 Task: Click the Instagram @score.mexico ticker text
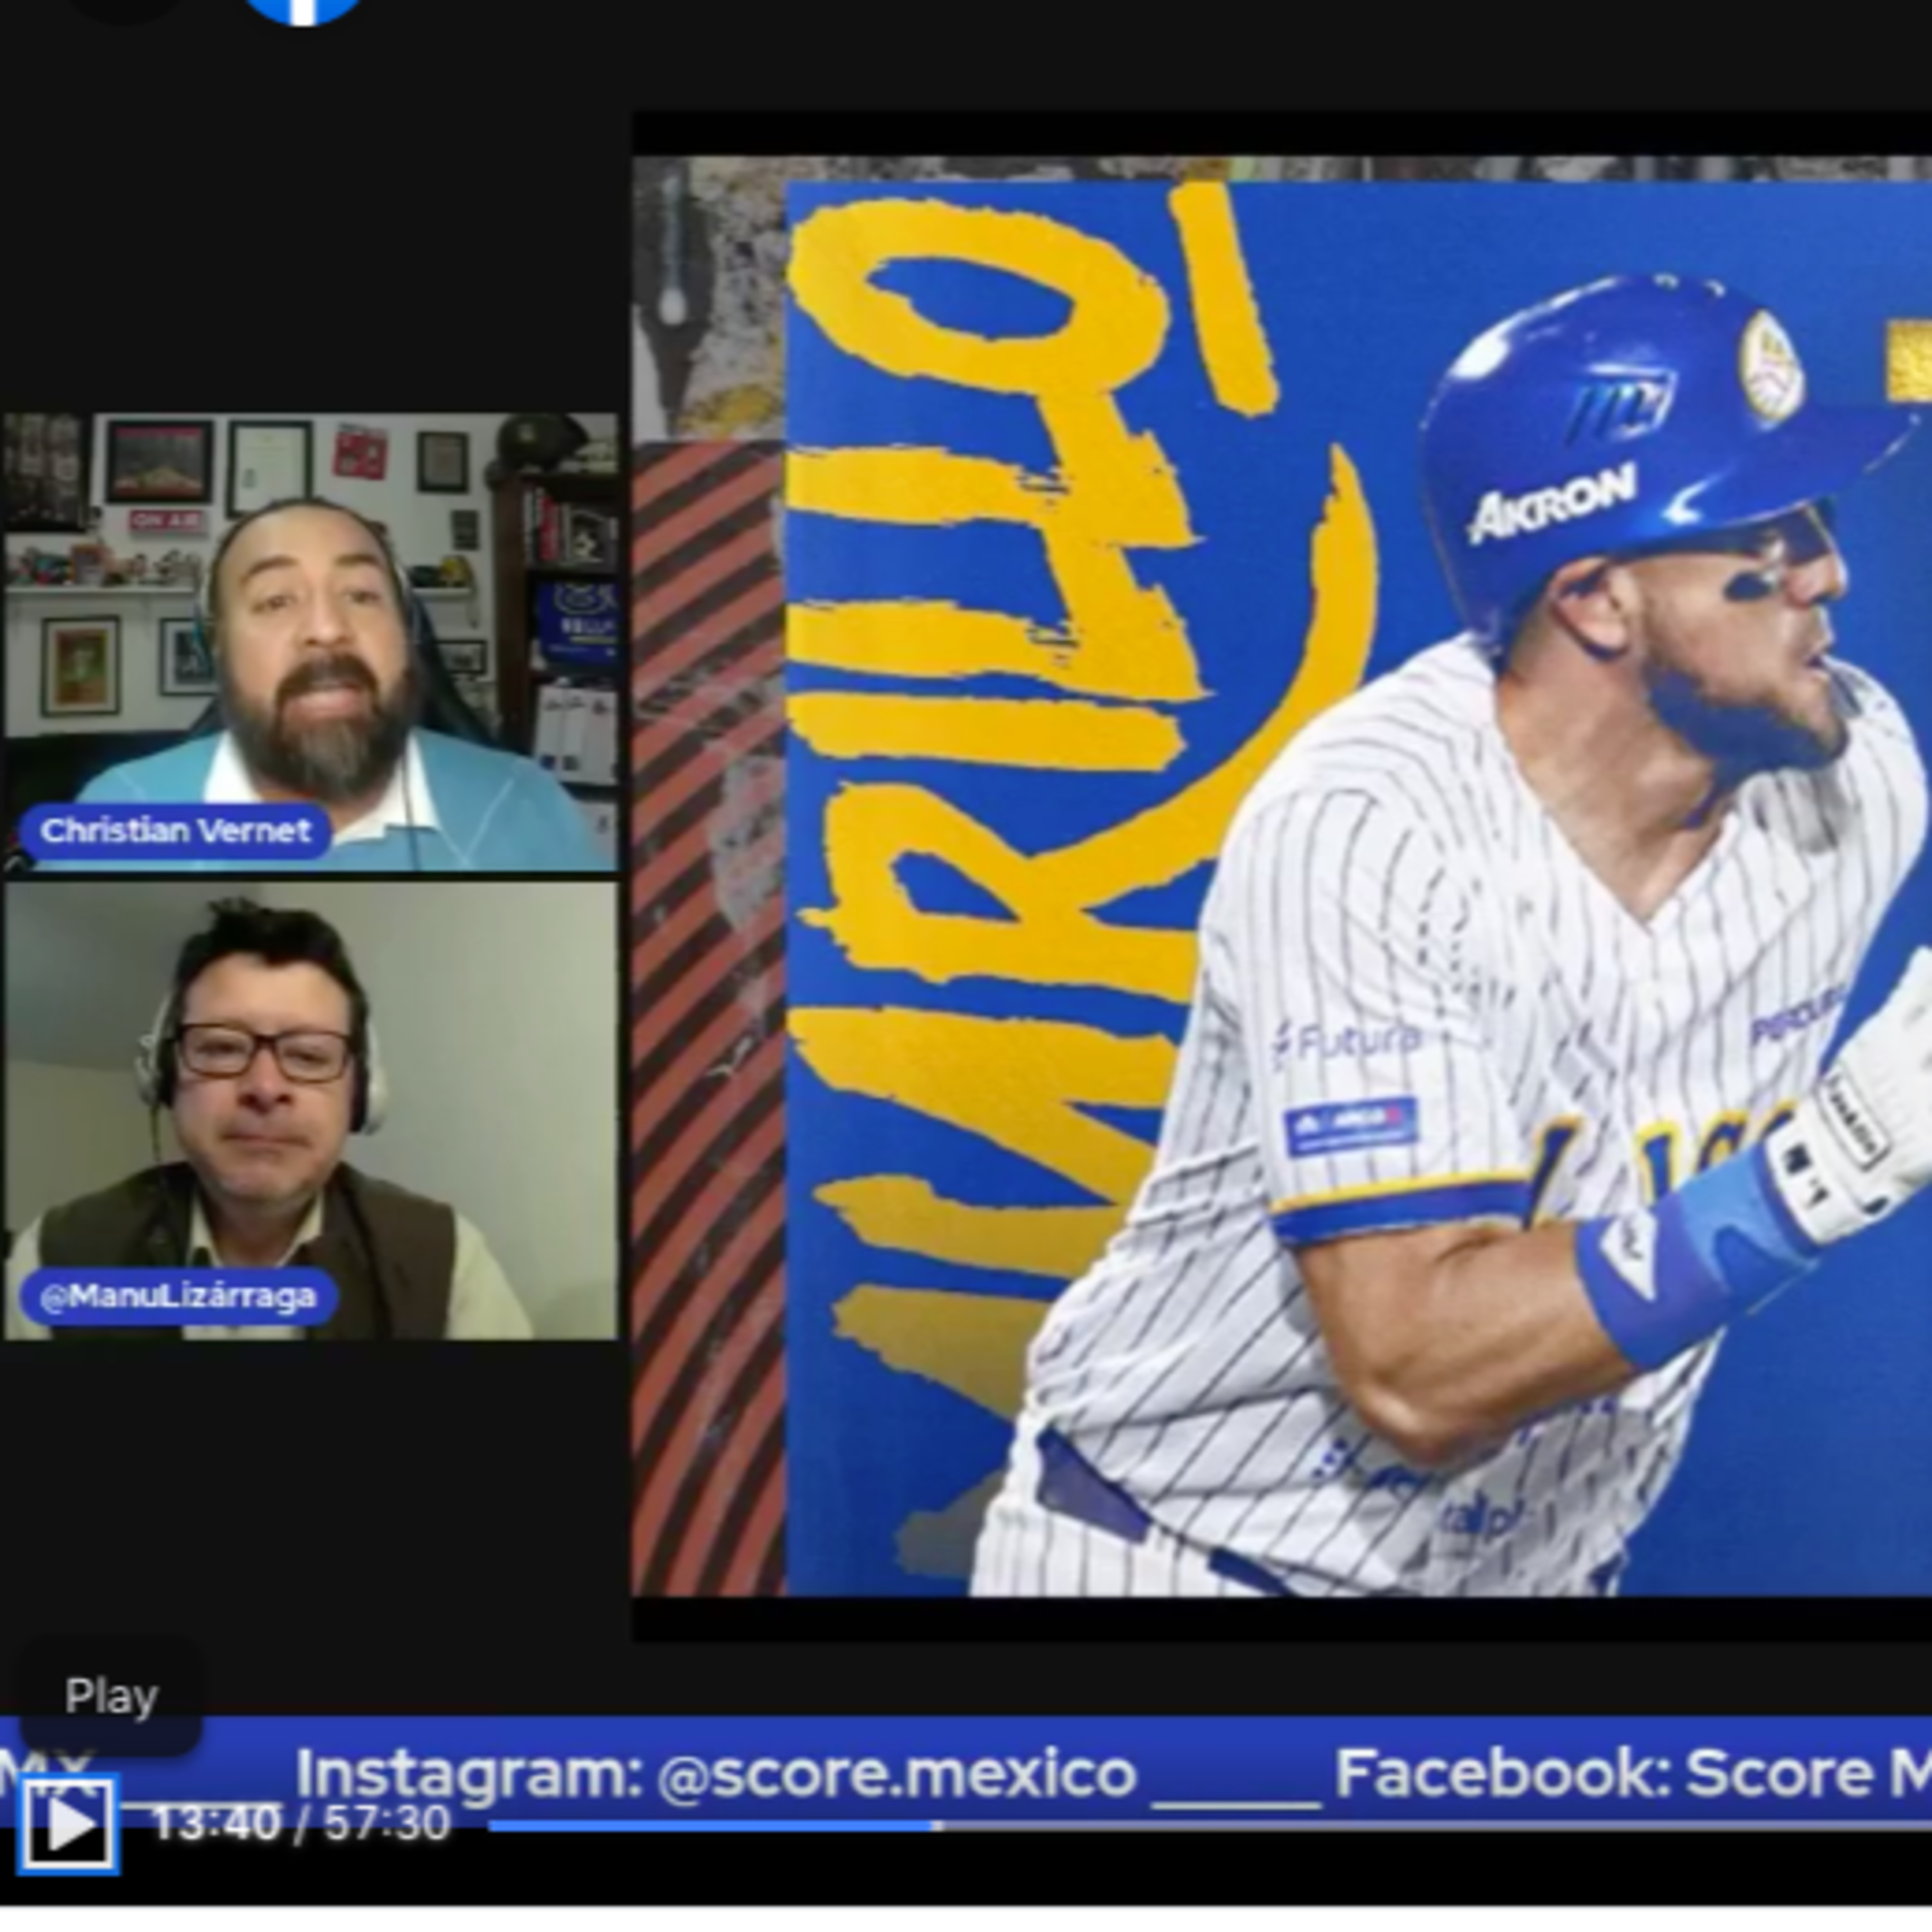click(x=716, y=1773)
